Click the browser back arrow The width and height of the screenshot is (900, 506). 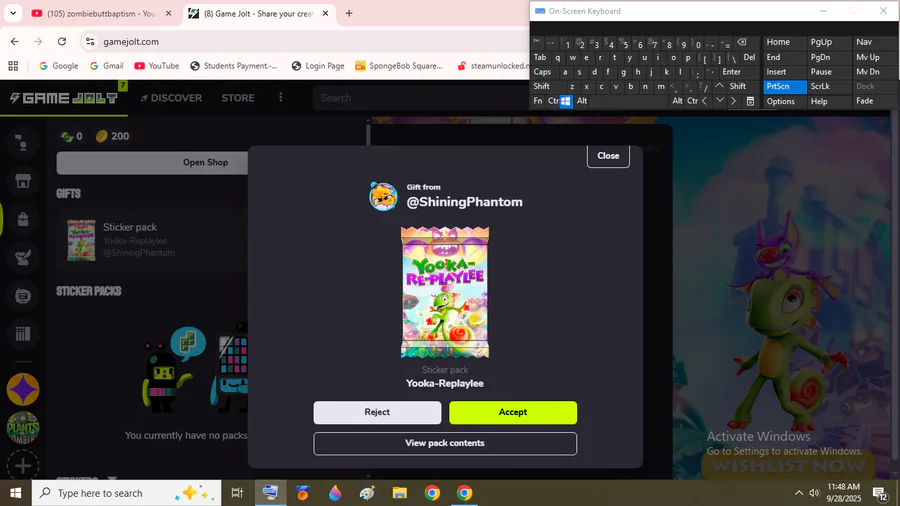[14, 41]
